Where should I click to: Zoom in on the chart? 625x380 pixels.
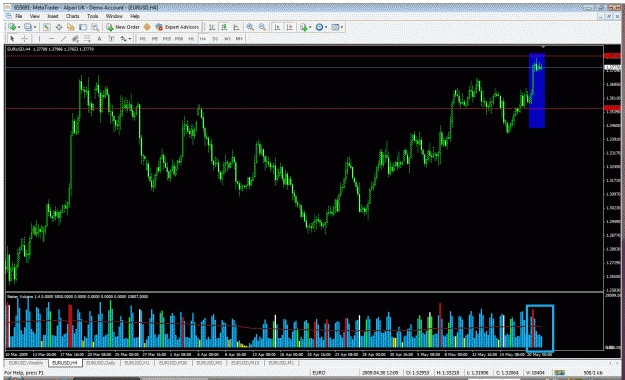pyautogui.click(x=250, y=27)
